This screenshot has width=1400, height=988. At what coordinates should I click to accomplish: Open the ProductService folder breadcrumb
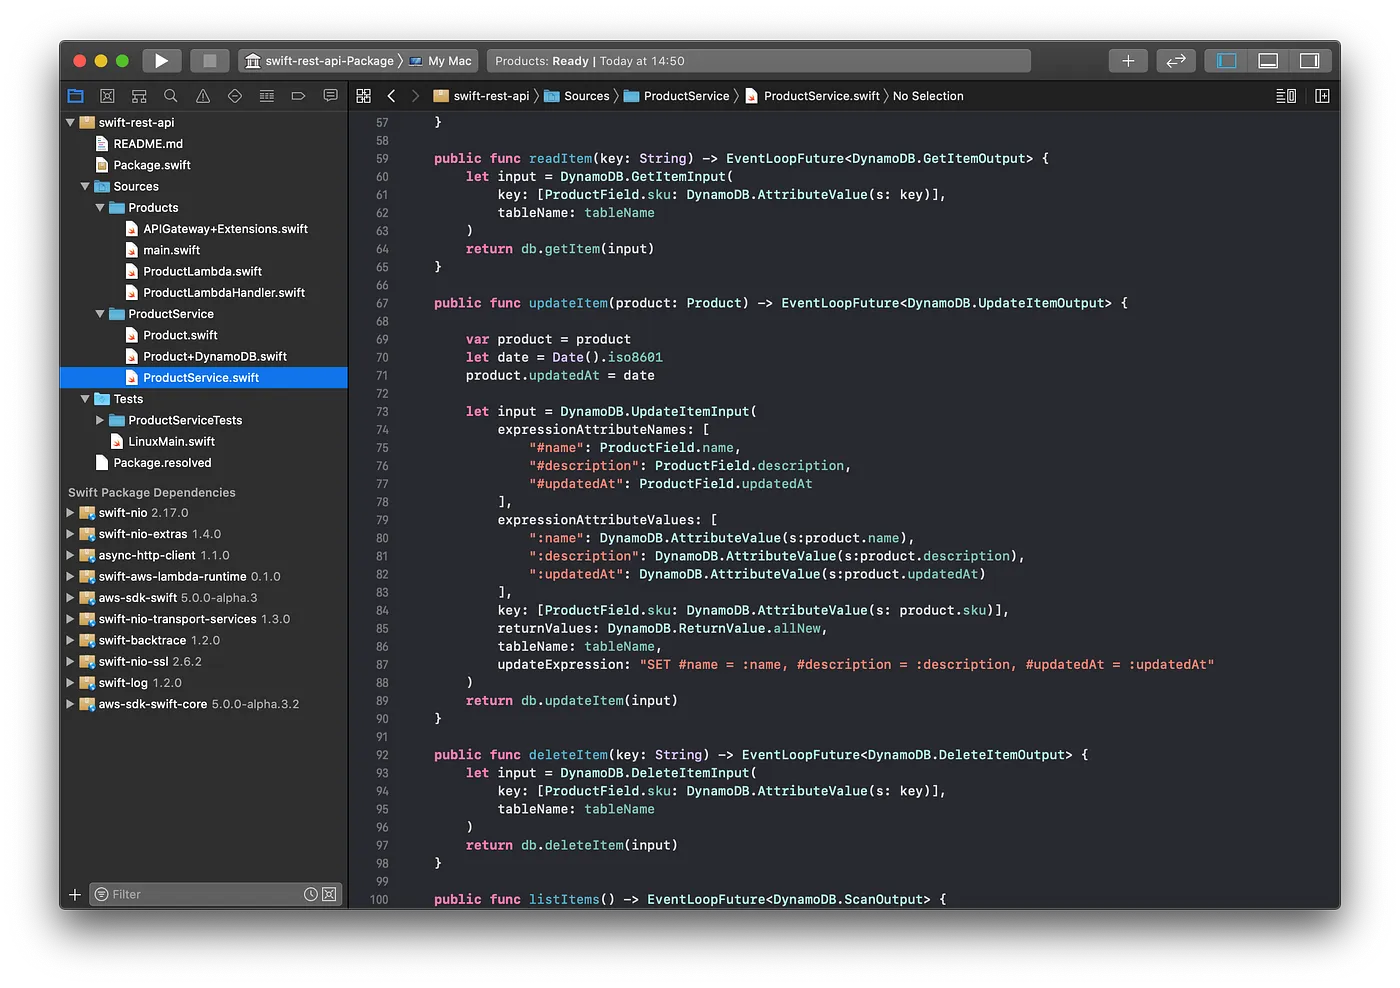(677, 96)
